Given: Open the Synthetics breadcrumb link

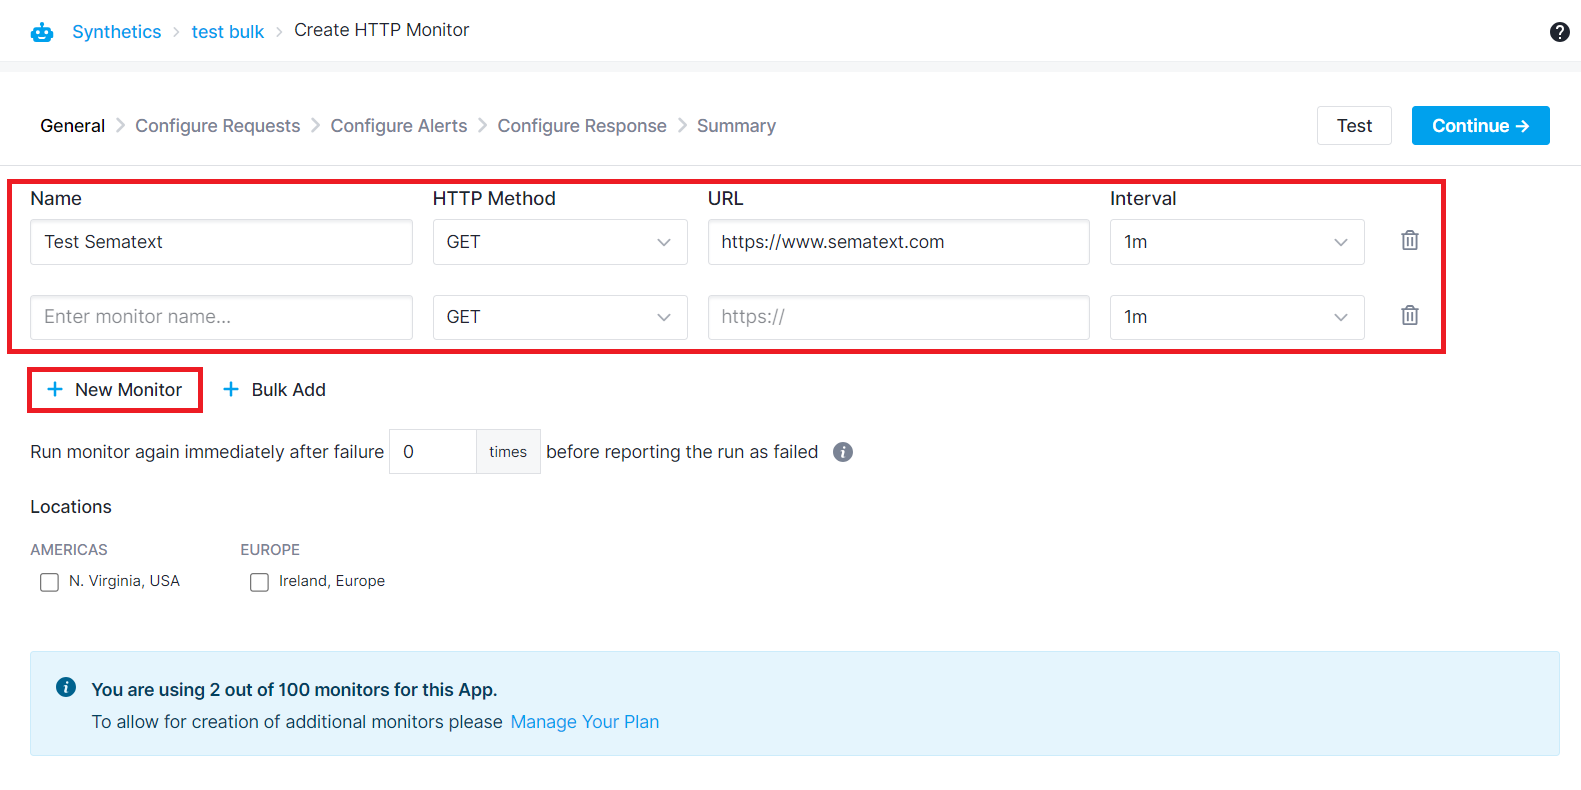Looking at the screenshot, I should [116, 32].
